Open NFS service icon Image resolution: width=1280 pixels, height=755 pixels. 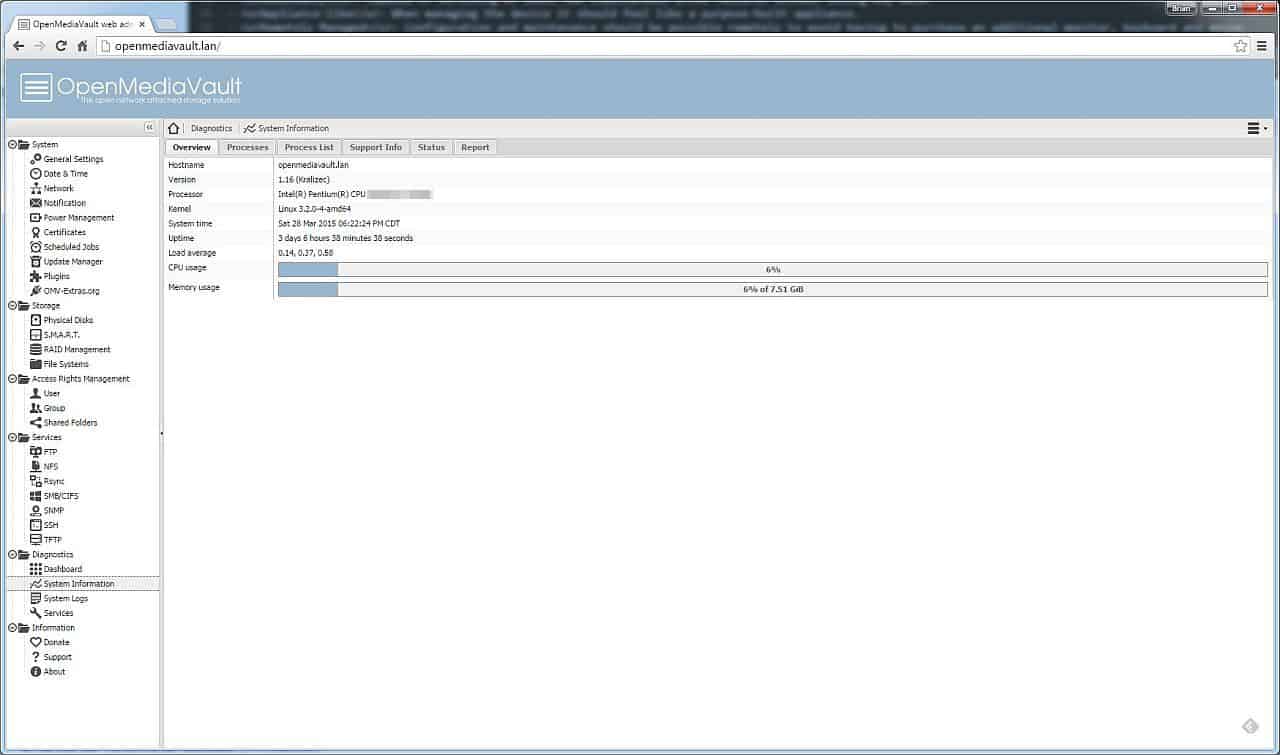click(x=36, y=467)
